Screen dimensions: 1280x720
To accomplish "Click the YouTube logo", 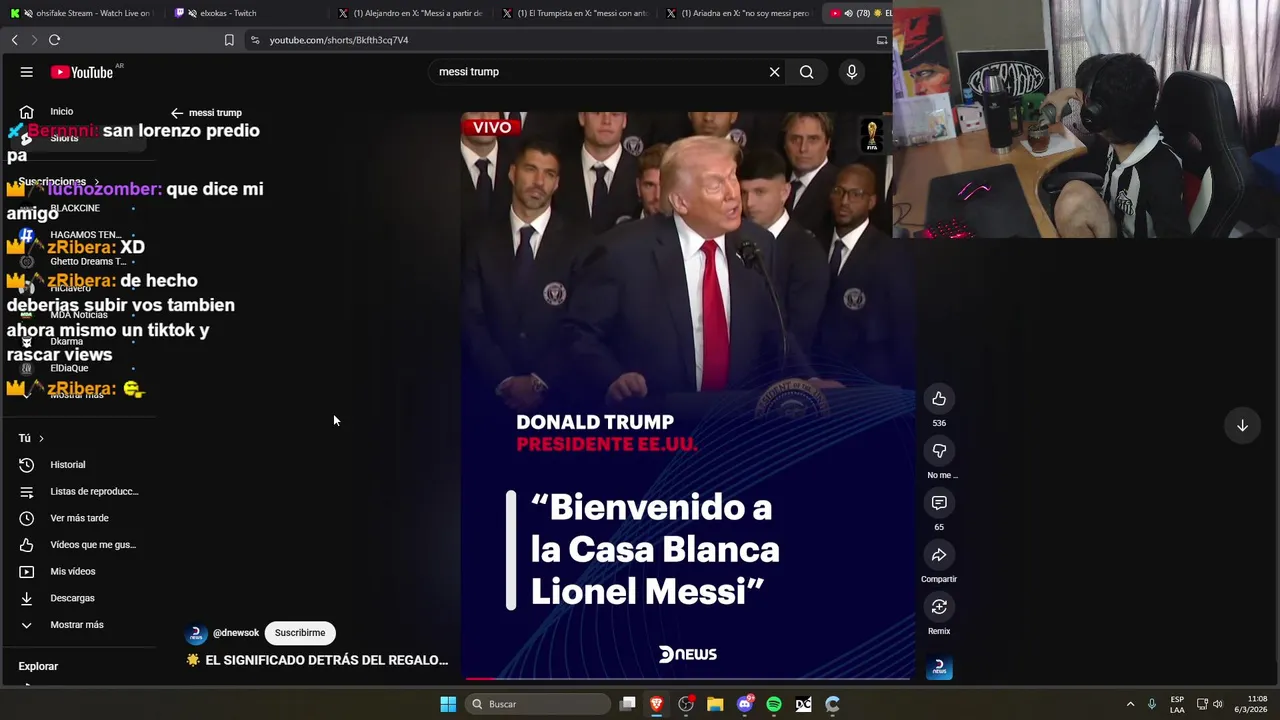I will pos(82,72).
